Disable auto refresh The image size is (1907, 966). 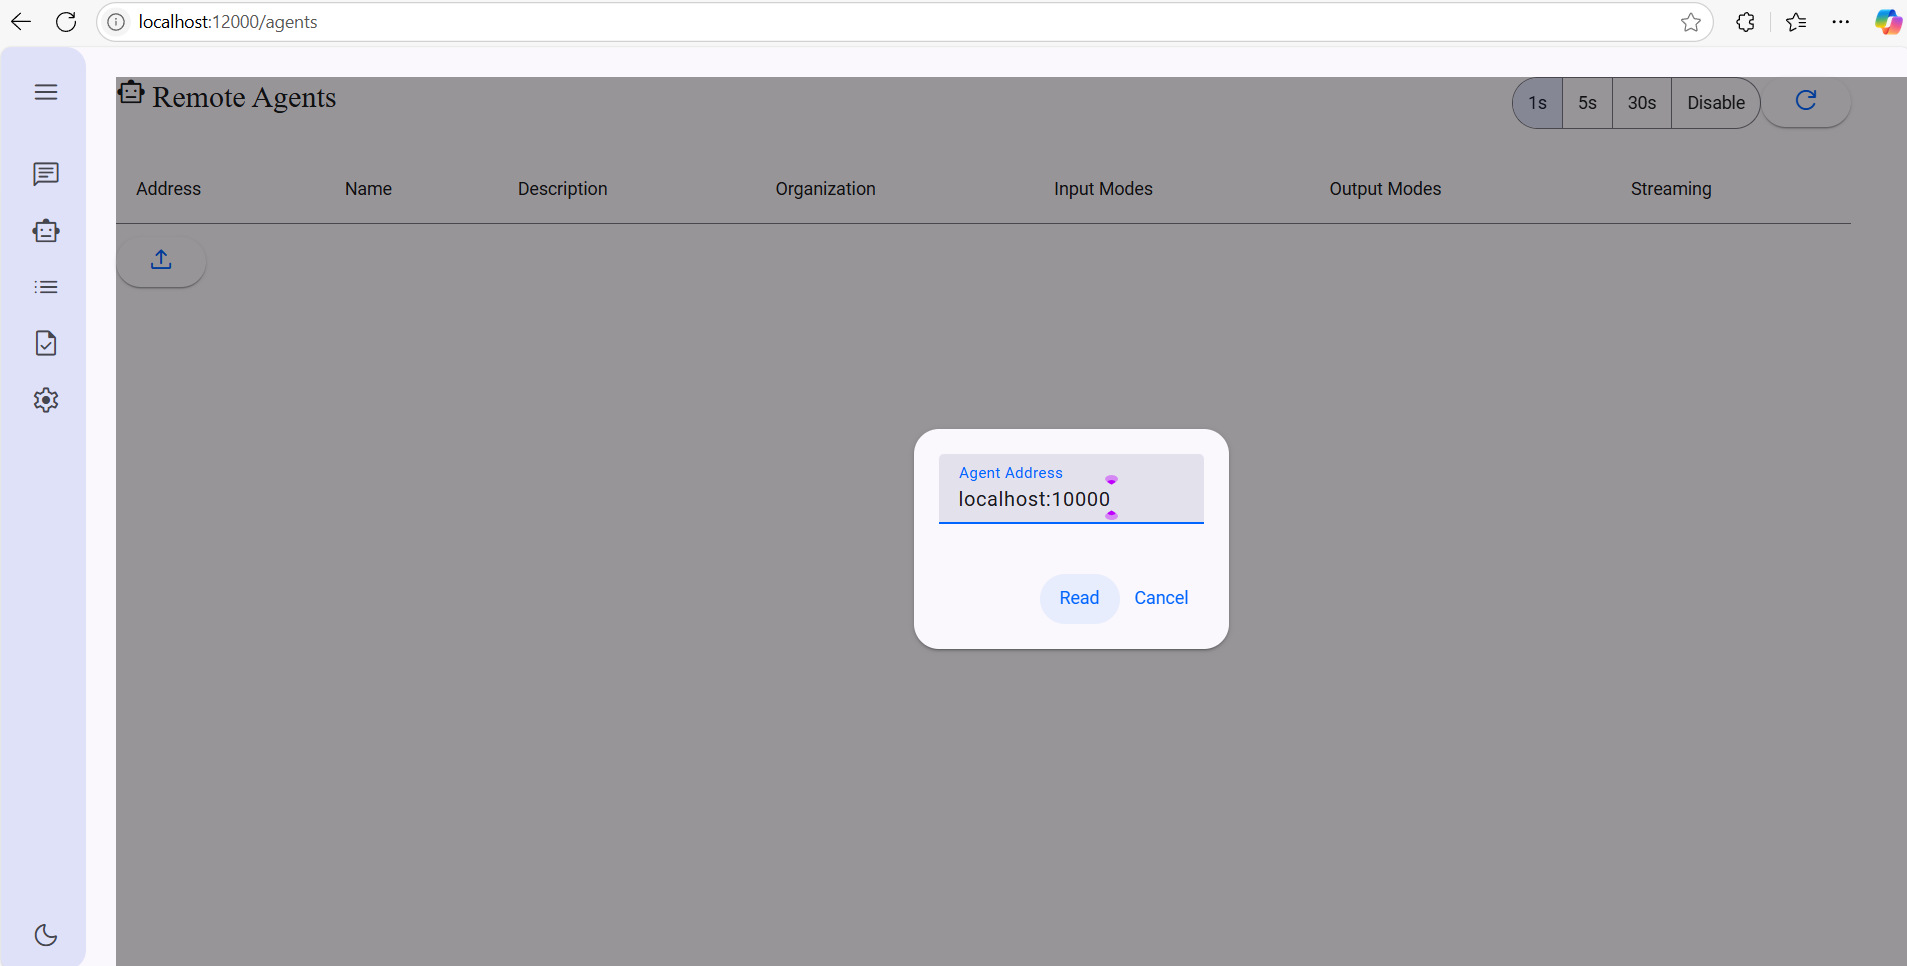point(1715,103)
